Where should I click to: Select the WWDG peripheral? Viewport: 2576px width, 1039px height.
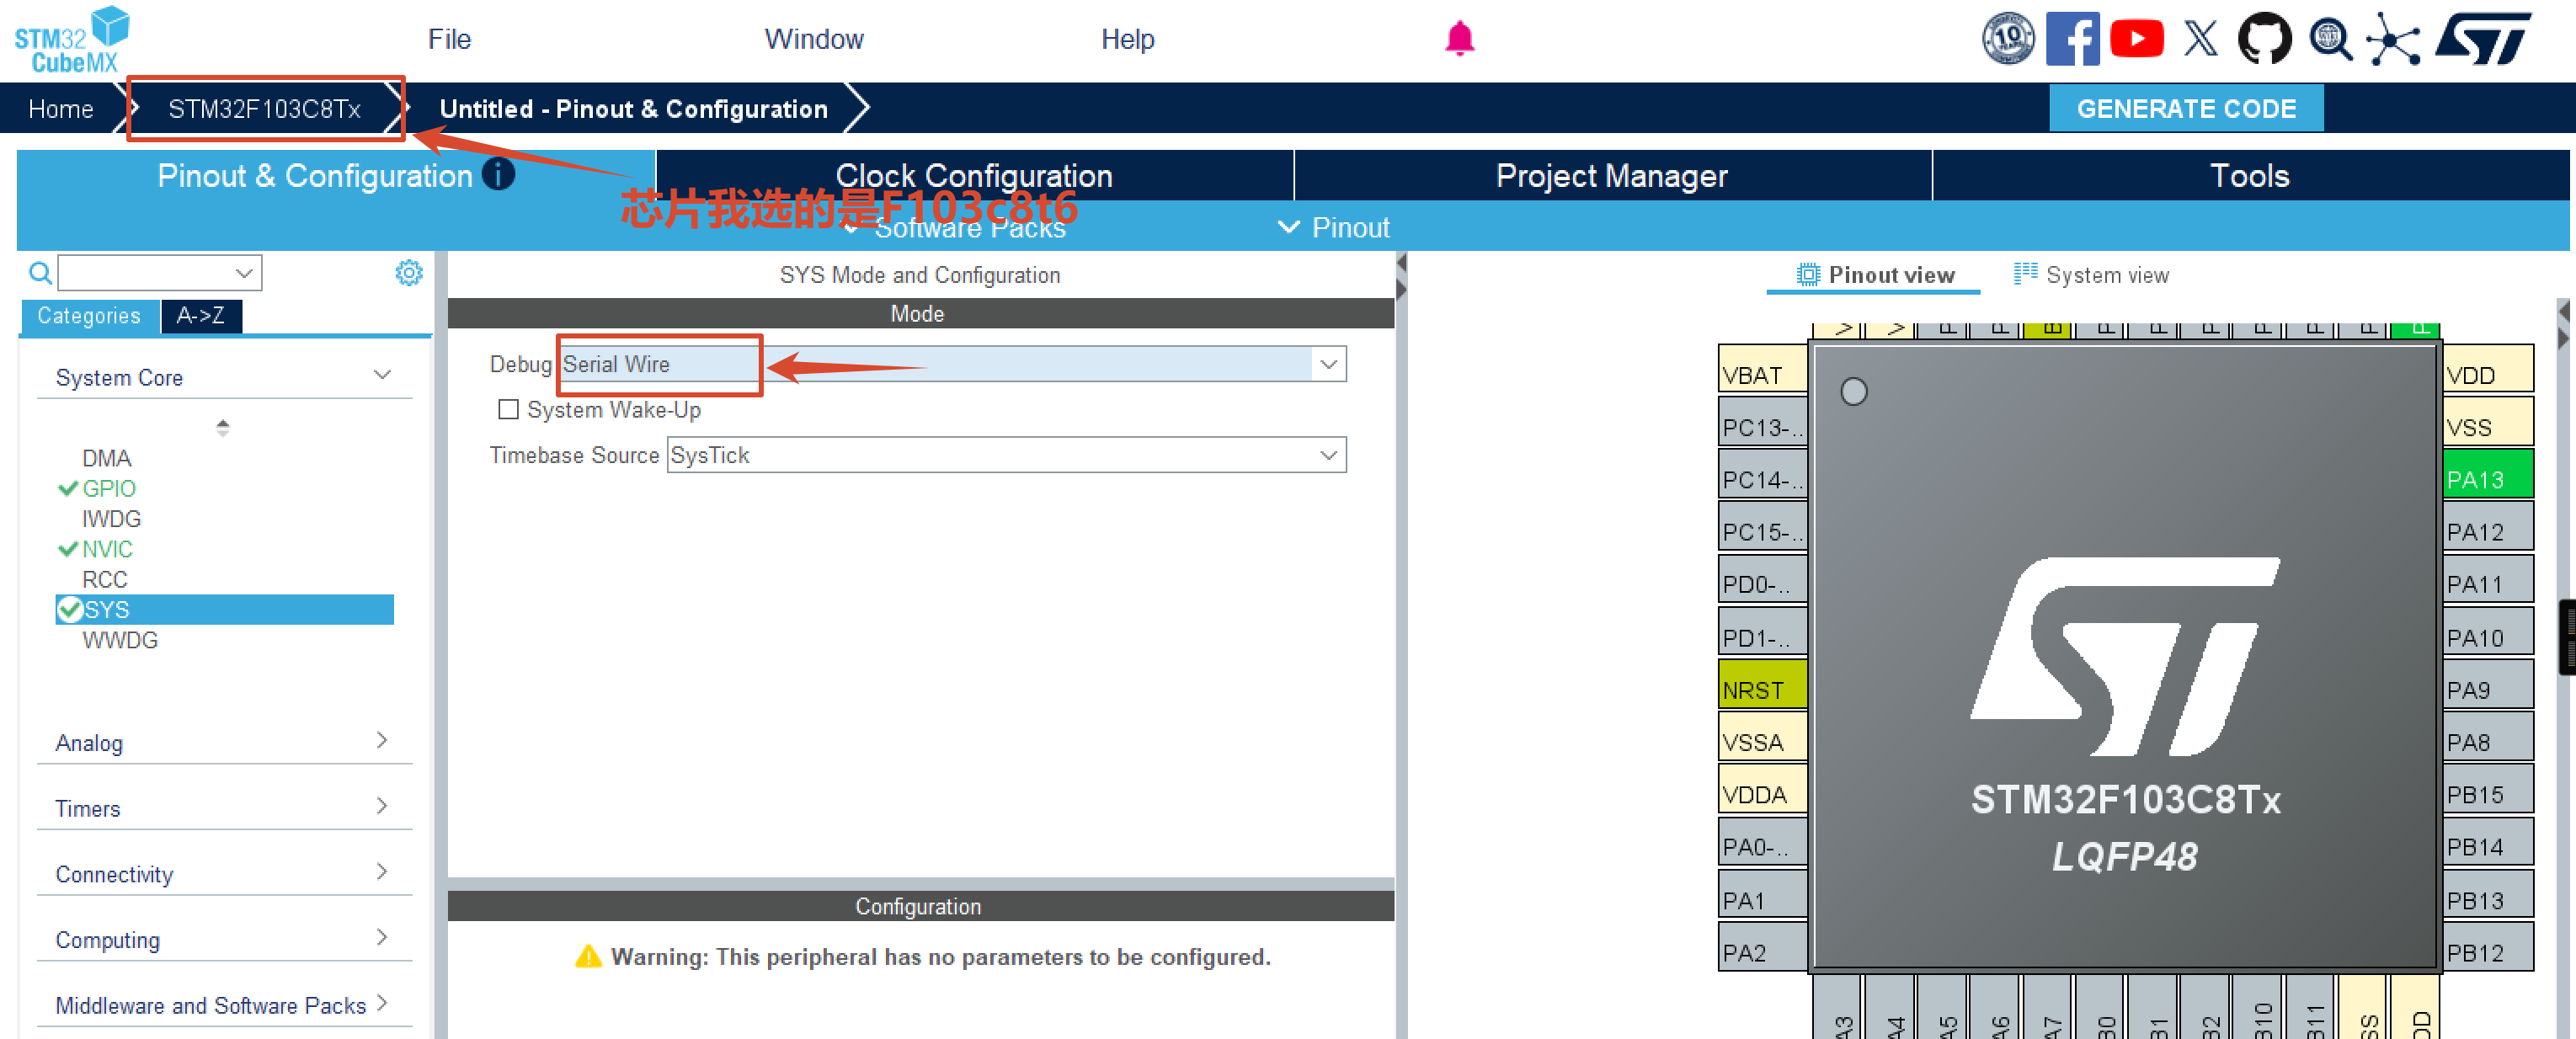(120, 639)
